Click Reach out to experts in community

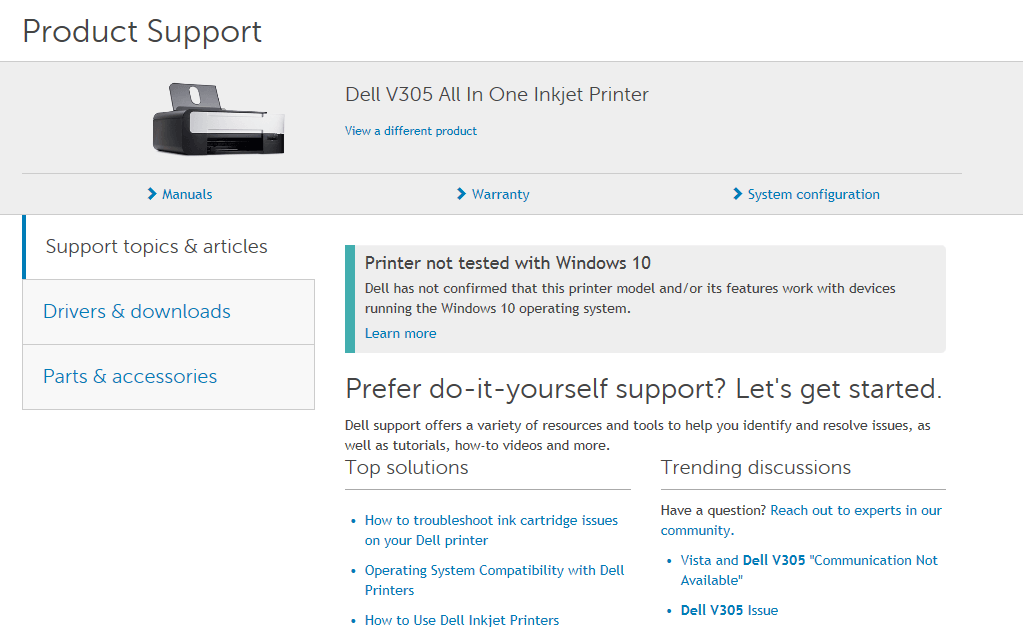point(801,520)
